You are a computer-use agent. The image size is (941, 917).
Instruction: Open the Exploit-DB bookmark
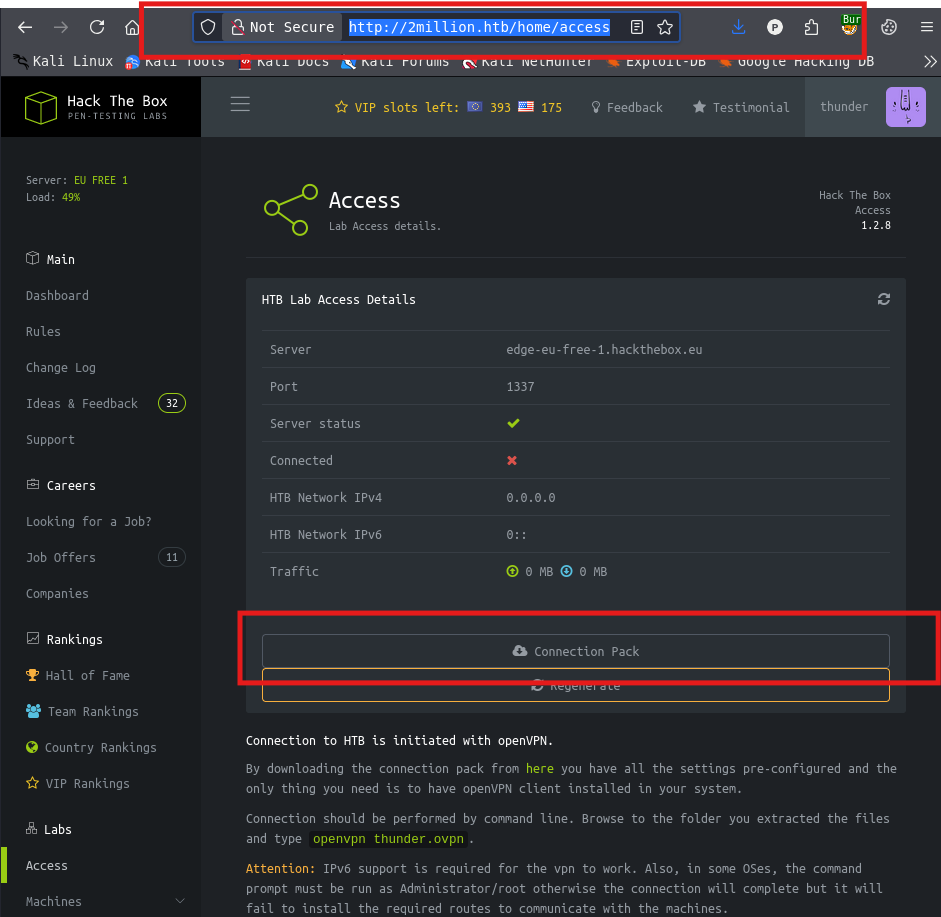656,61
